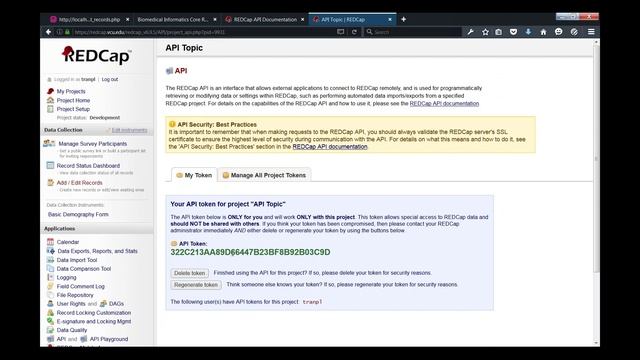The height and width of the screenshot is (360, 640).
Task: Select the green API token string
Action: click(x=250, y=252)
